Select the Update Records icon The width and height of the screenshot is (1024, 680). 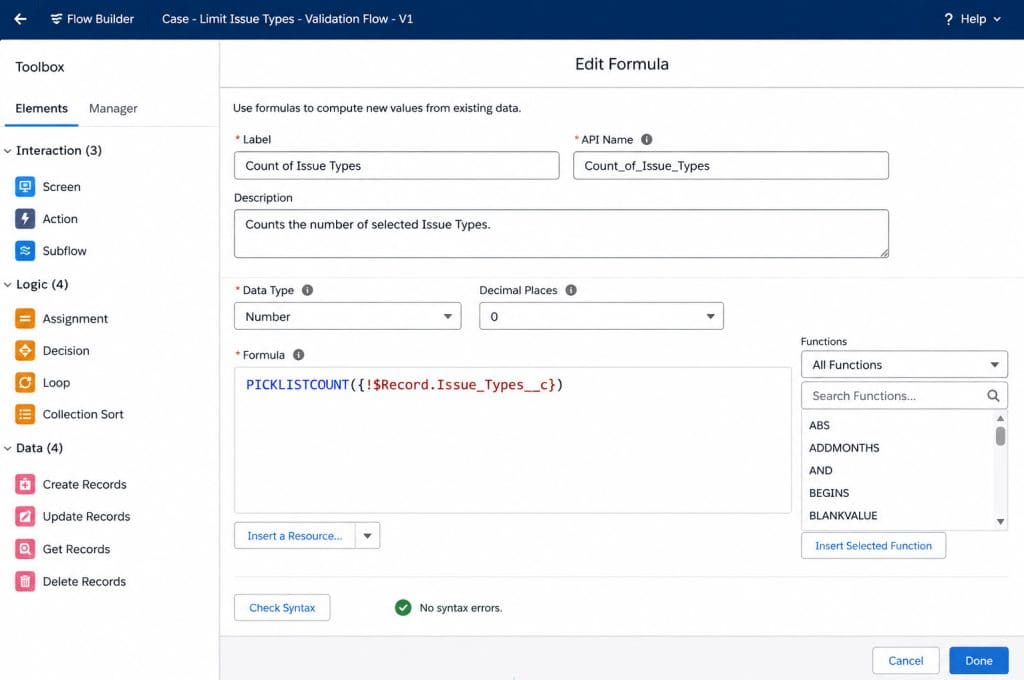[x=25, y=517]
